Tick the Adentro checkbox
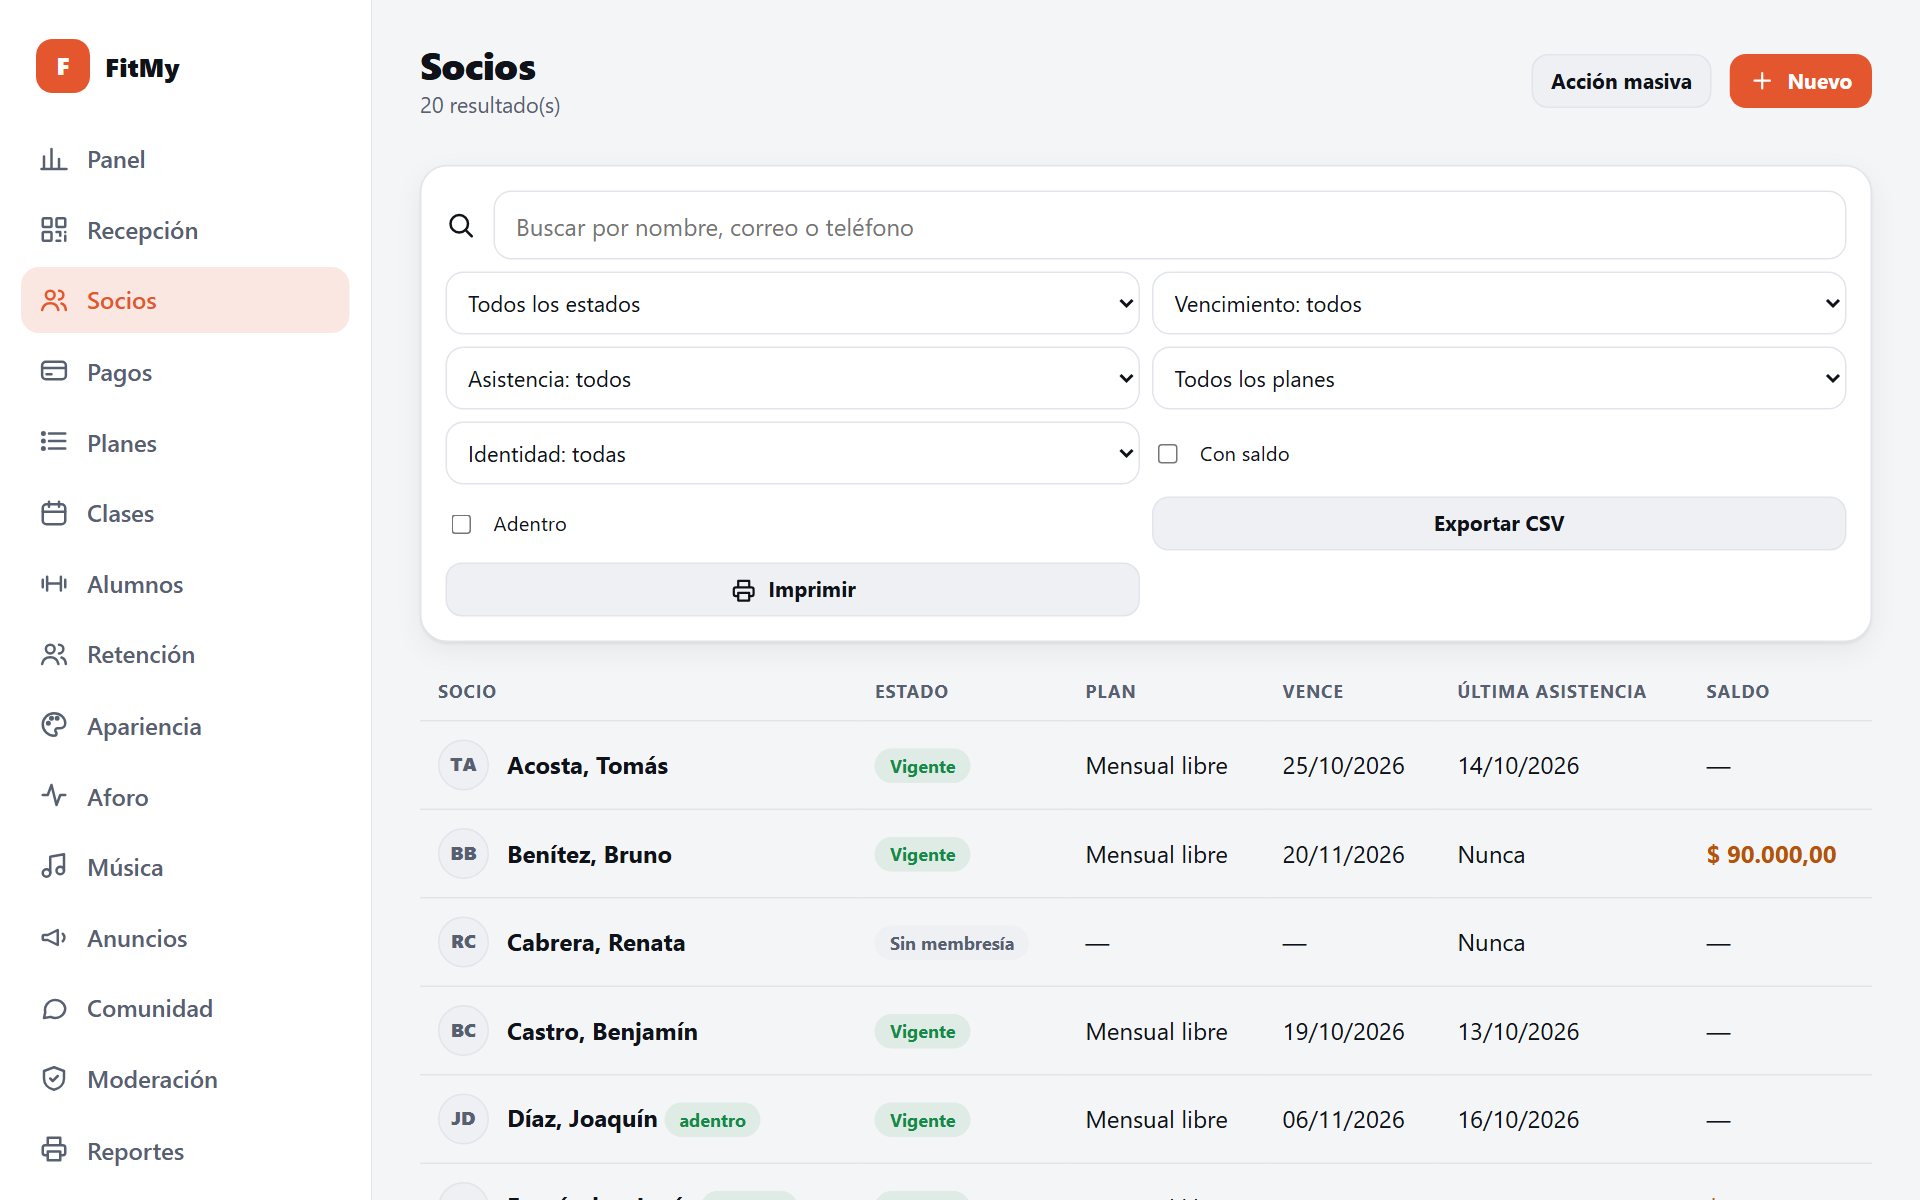Screen dimensions: 1920x1200 [x=461, y=524]
